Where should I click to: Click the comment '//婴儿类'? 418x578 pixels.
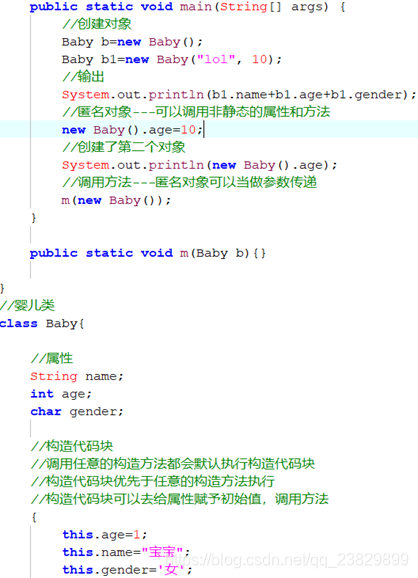(27, 306)
